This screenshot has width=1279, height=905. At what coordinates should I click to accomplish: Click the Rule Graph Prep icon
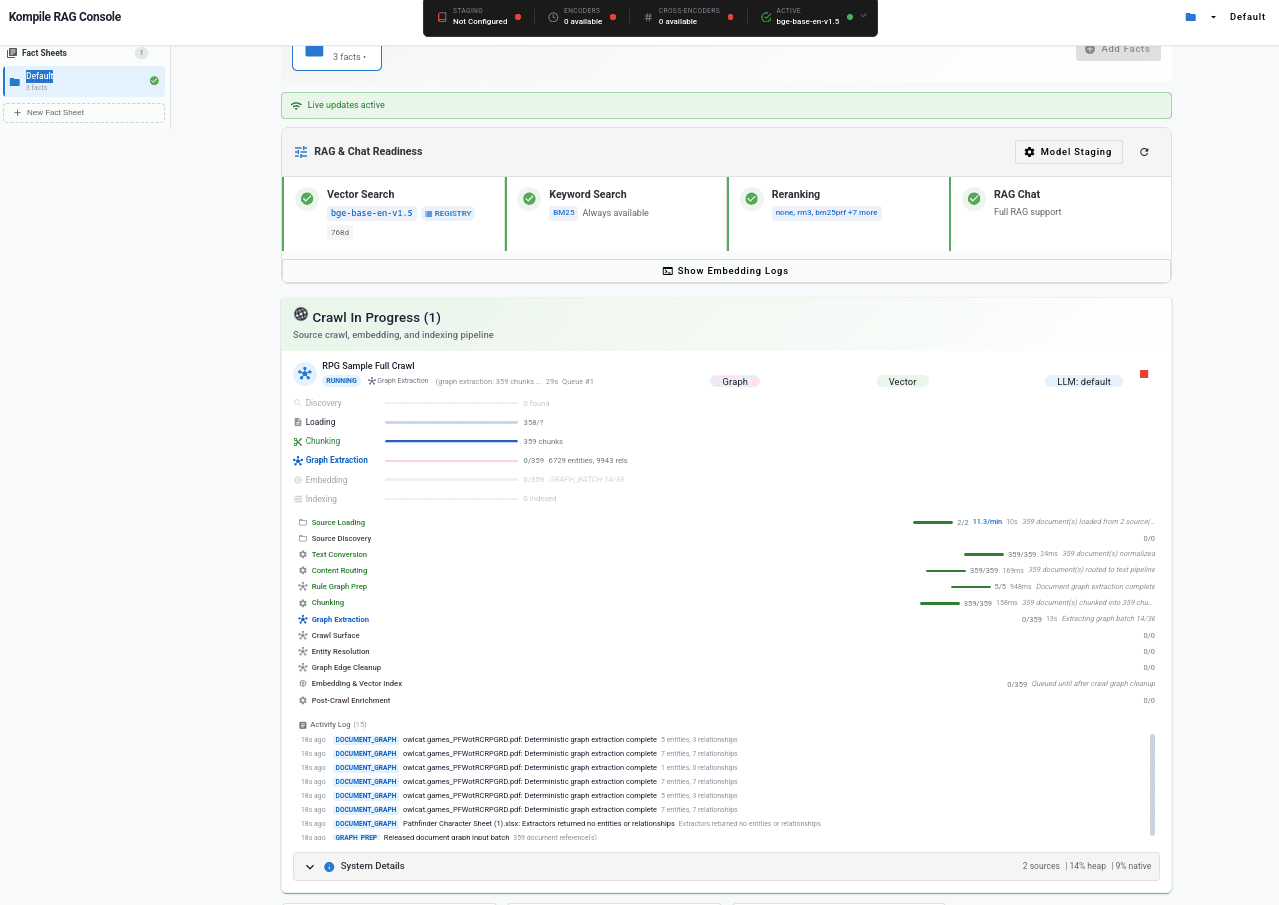(303, 586)
